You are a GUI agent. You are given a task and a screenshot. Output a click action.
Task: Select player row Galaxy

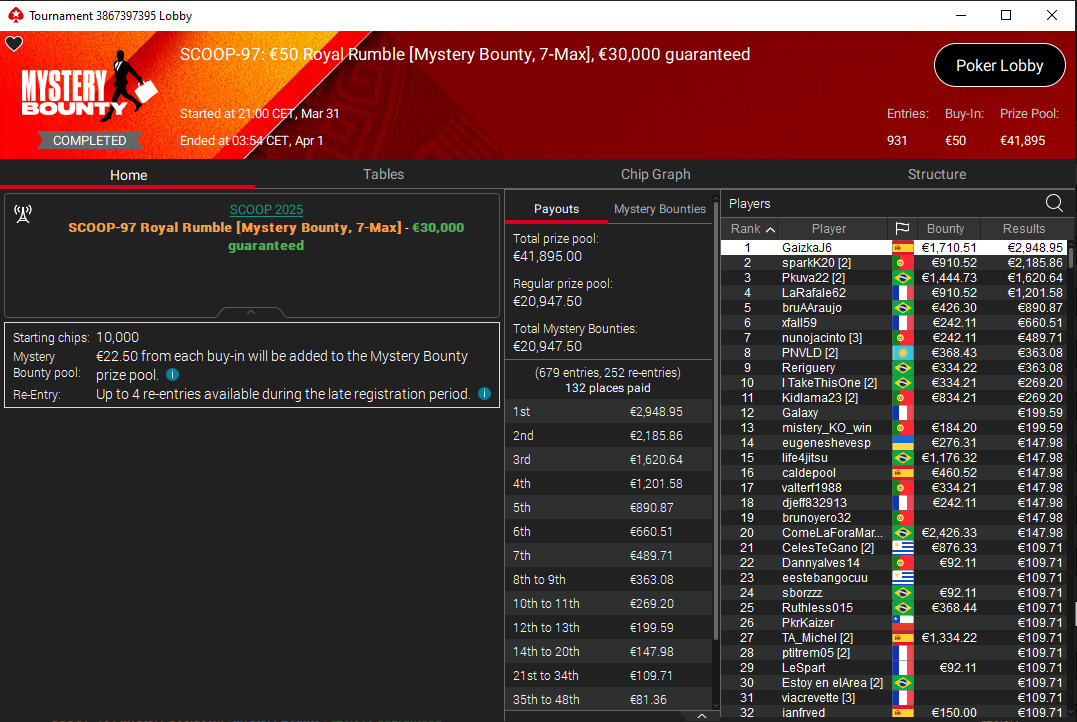pos(894,413)
